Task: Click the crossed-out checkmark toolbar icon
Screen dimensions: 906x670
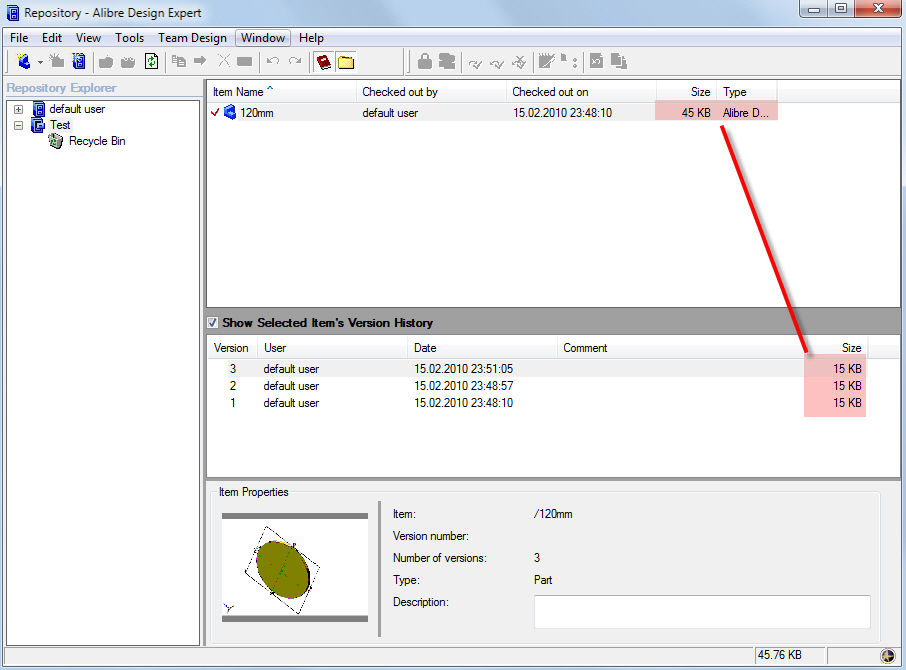Action: coord(519,61)
